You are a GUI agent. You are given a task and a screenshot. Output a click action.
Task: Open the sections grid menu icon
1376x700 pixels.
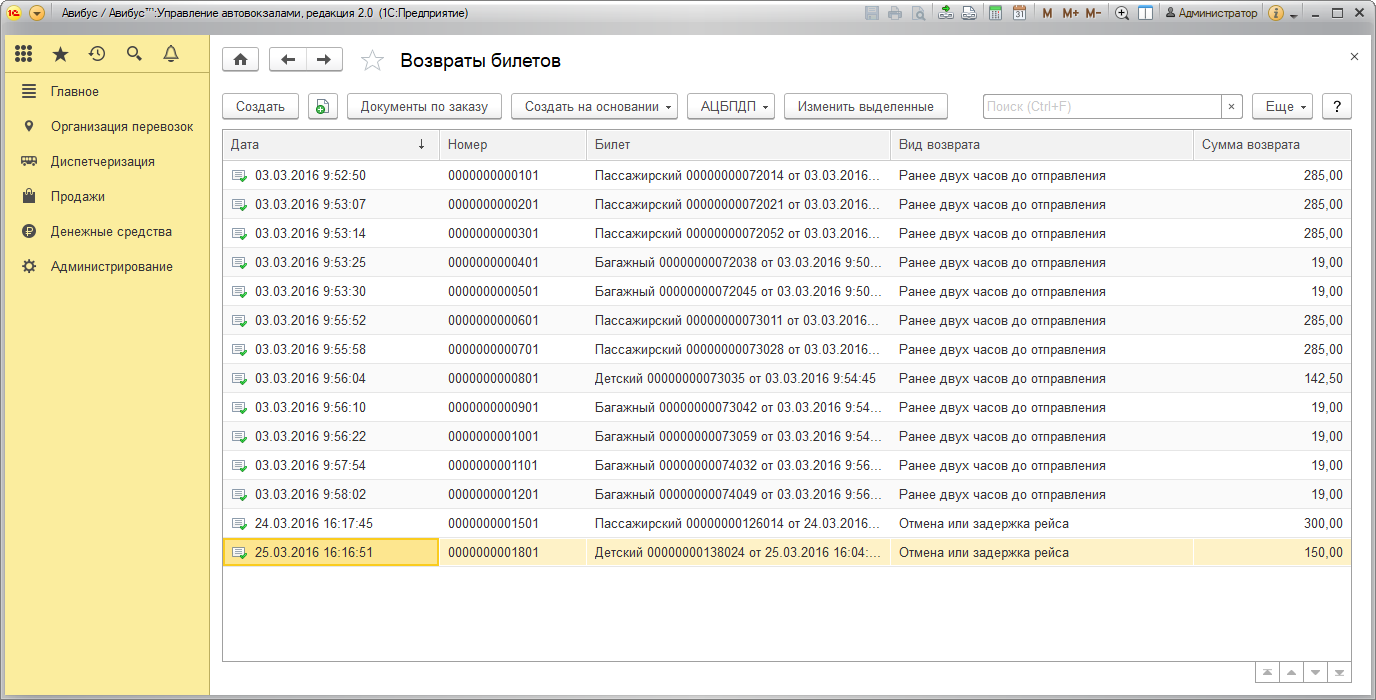[x=24, y=54]
